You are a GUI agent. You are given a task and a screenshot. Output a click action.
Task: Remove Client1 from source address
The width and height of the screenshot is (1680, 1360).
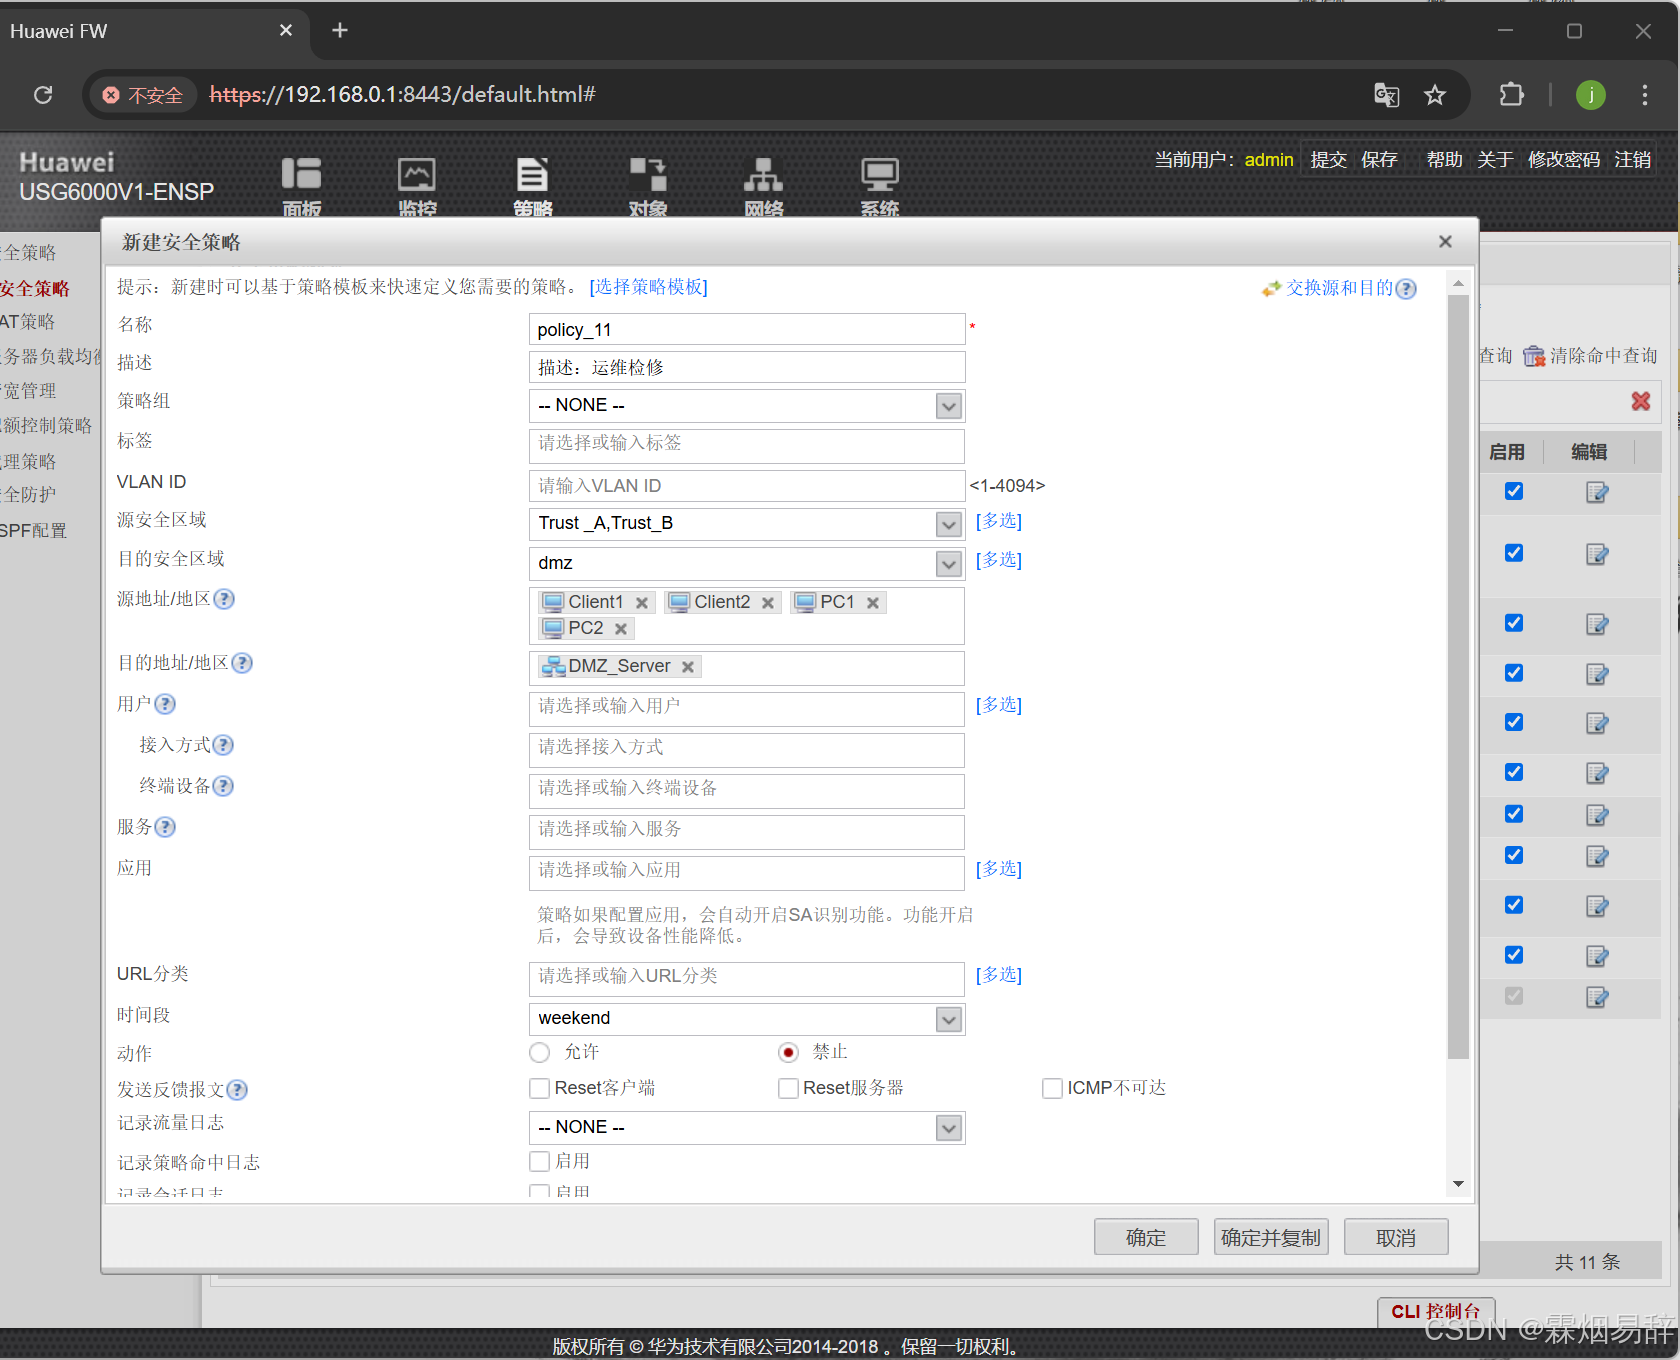642,603
